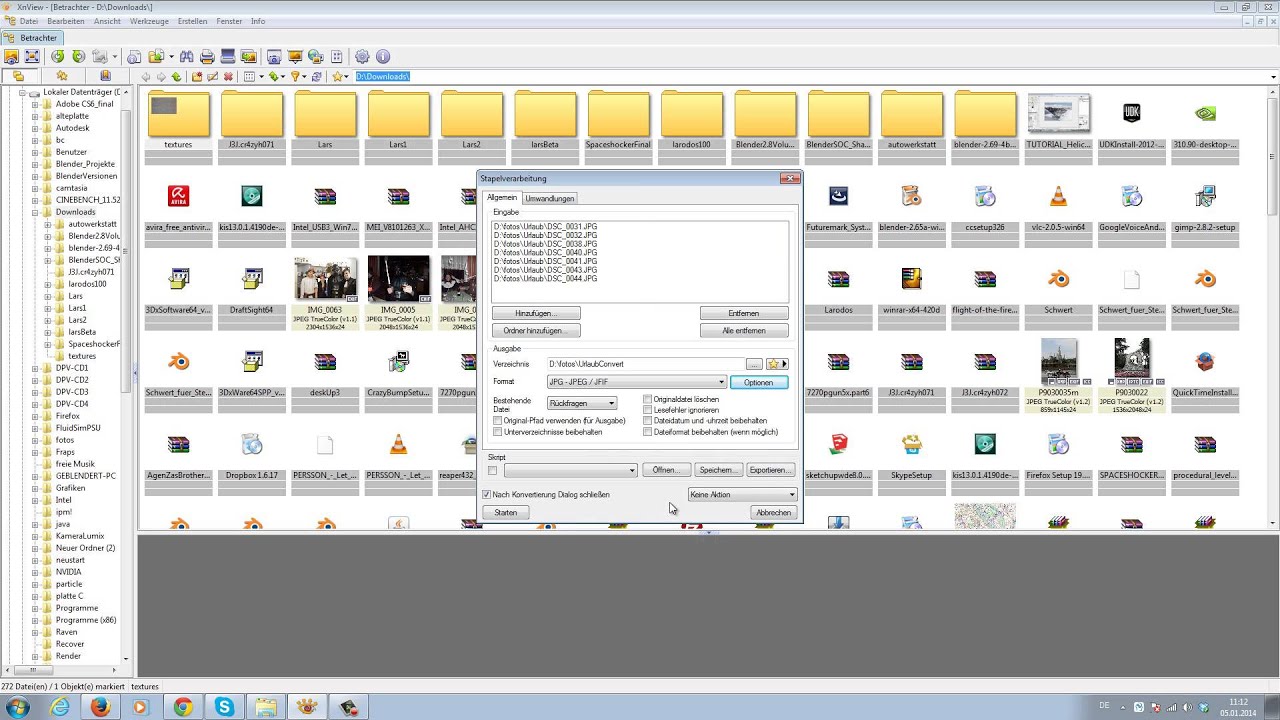Click the 'Alle entfernen' button
1280x720 pixels.
click(744, 330)
